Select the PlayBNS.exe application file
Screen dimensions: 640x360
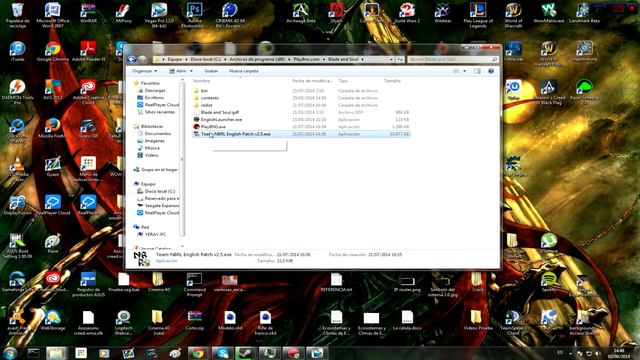tap(301, 127)
